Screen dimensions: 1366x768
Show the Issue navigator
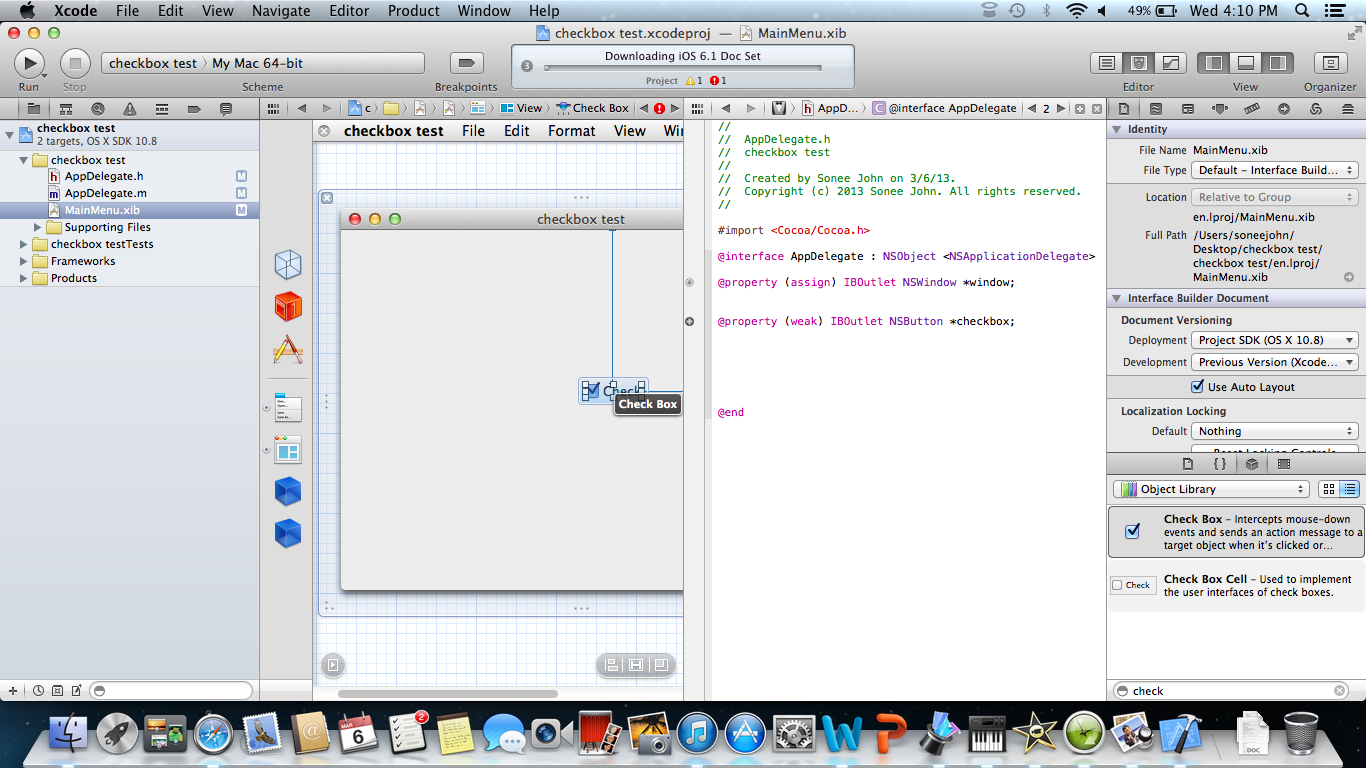click(130, 108)
